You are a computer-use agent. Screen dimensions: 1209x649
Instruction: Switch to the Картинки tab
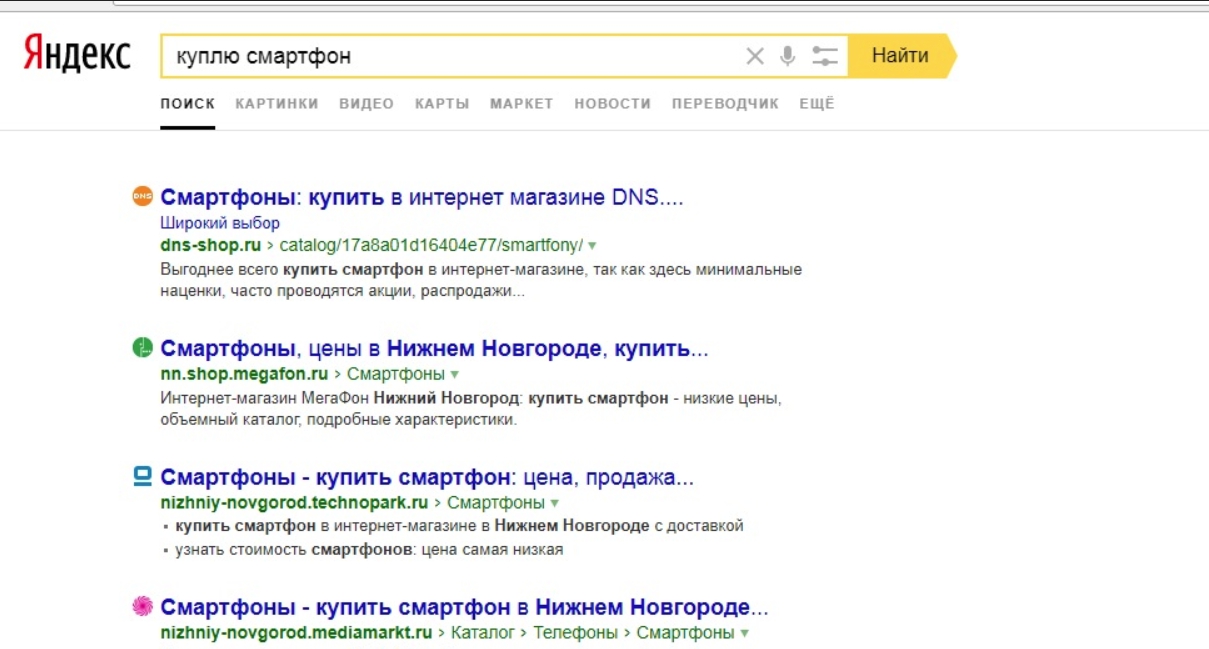[x=277, y=103]
